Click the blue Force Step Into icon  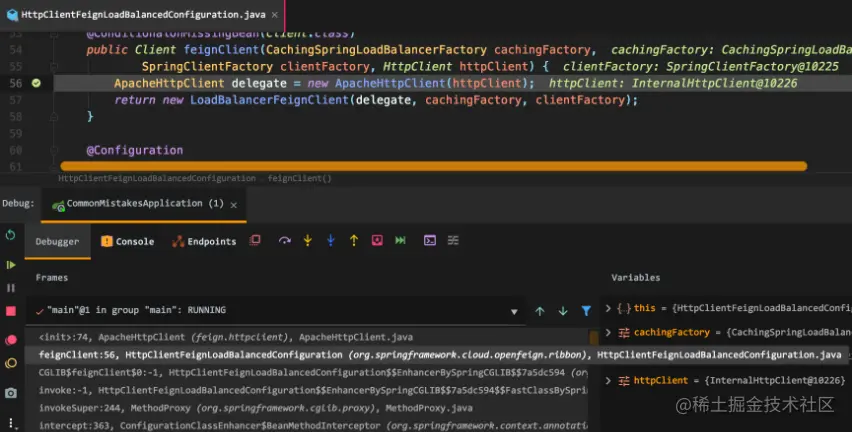(330, 240)
